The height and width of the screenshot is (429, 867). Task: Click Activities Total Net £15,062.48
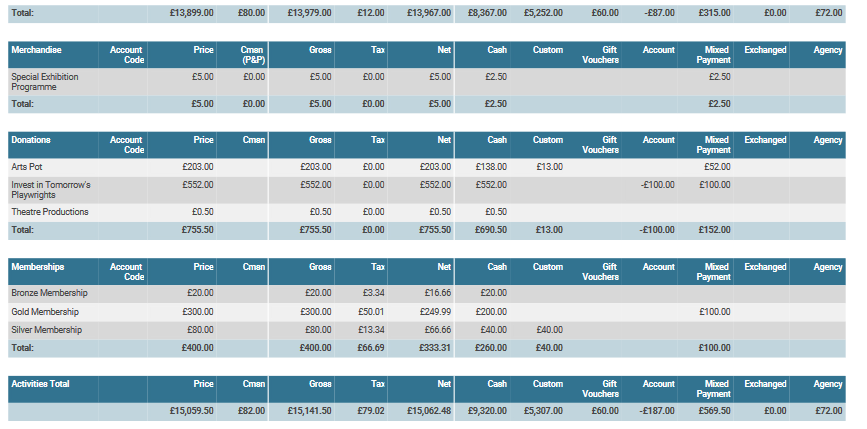pyautogui.click(x=429, y=411)
